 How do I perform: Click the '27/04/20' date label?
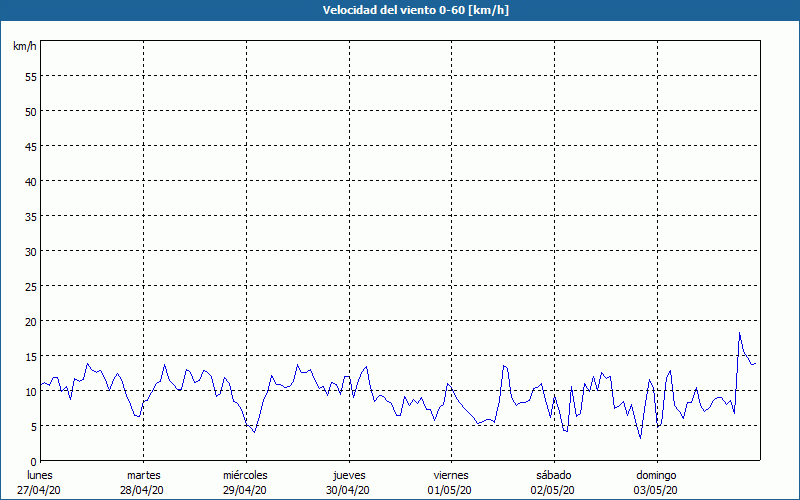[x=39, y=490]
